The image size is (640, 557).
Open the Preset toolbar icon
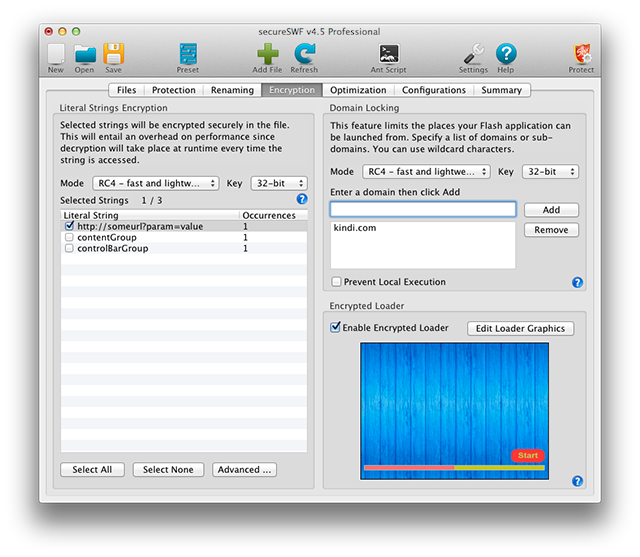pyautogui.click(x=188, y=54)
